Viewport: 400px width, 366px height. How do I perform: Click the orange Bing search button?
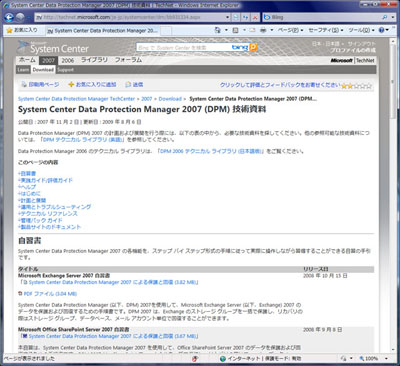pyautogui.click(x=253, y=47)
